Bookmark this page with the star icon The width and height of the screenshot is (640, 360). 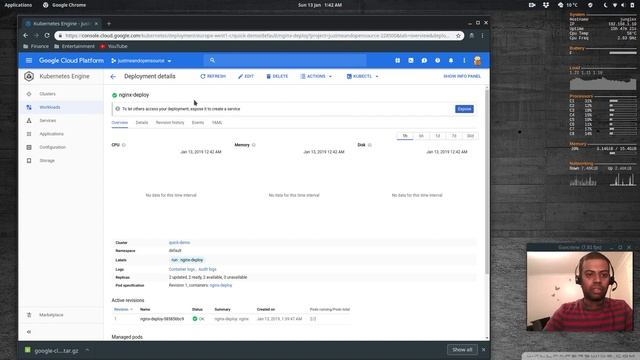click(458, 36)
